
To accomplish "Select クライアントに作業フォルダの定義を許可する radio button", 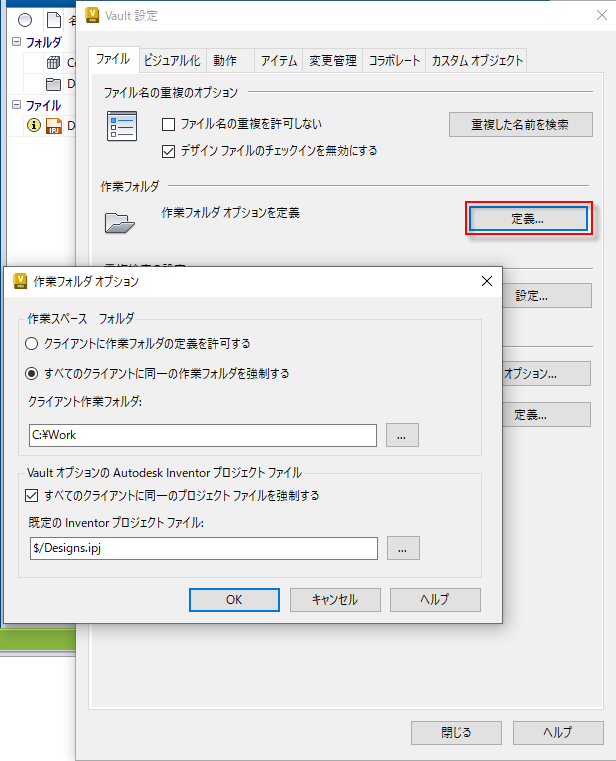I will 32,344.
